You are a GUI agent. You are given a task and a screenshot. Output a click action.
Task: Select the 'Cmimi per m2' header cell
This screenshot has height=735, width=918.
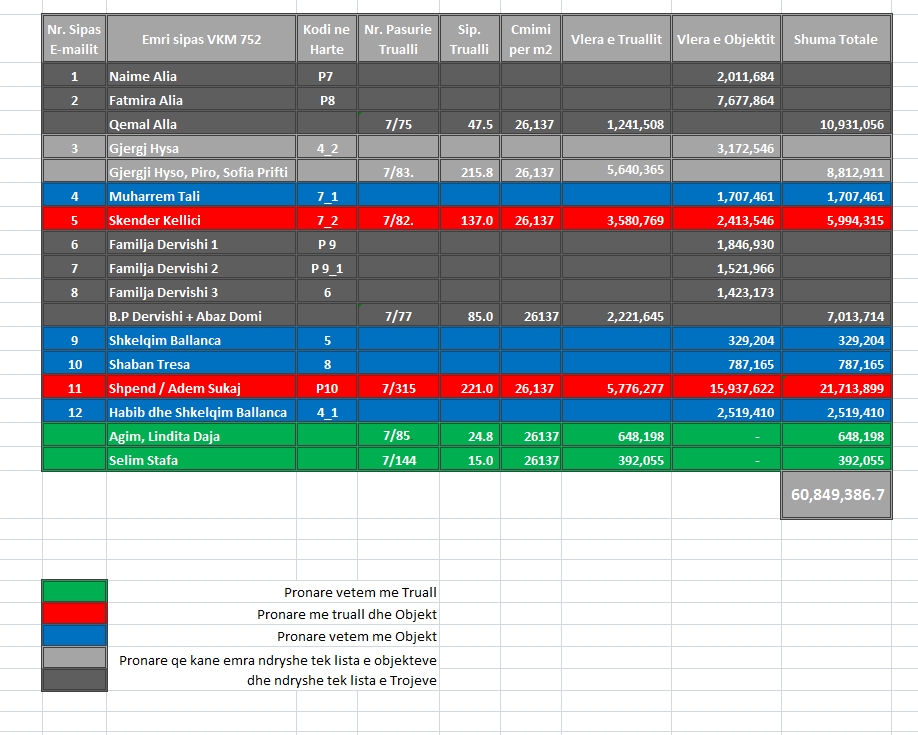point(530,40)
